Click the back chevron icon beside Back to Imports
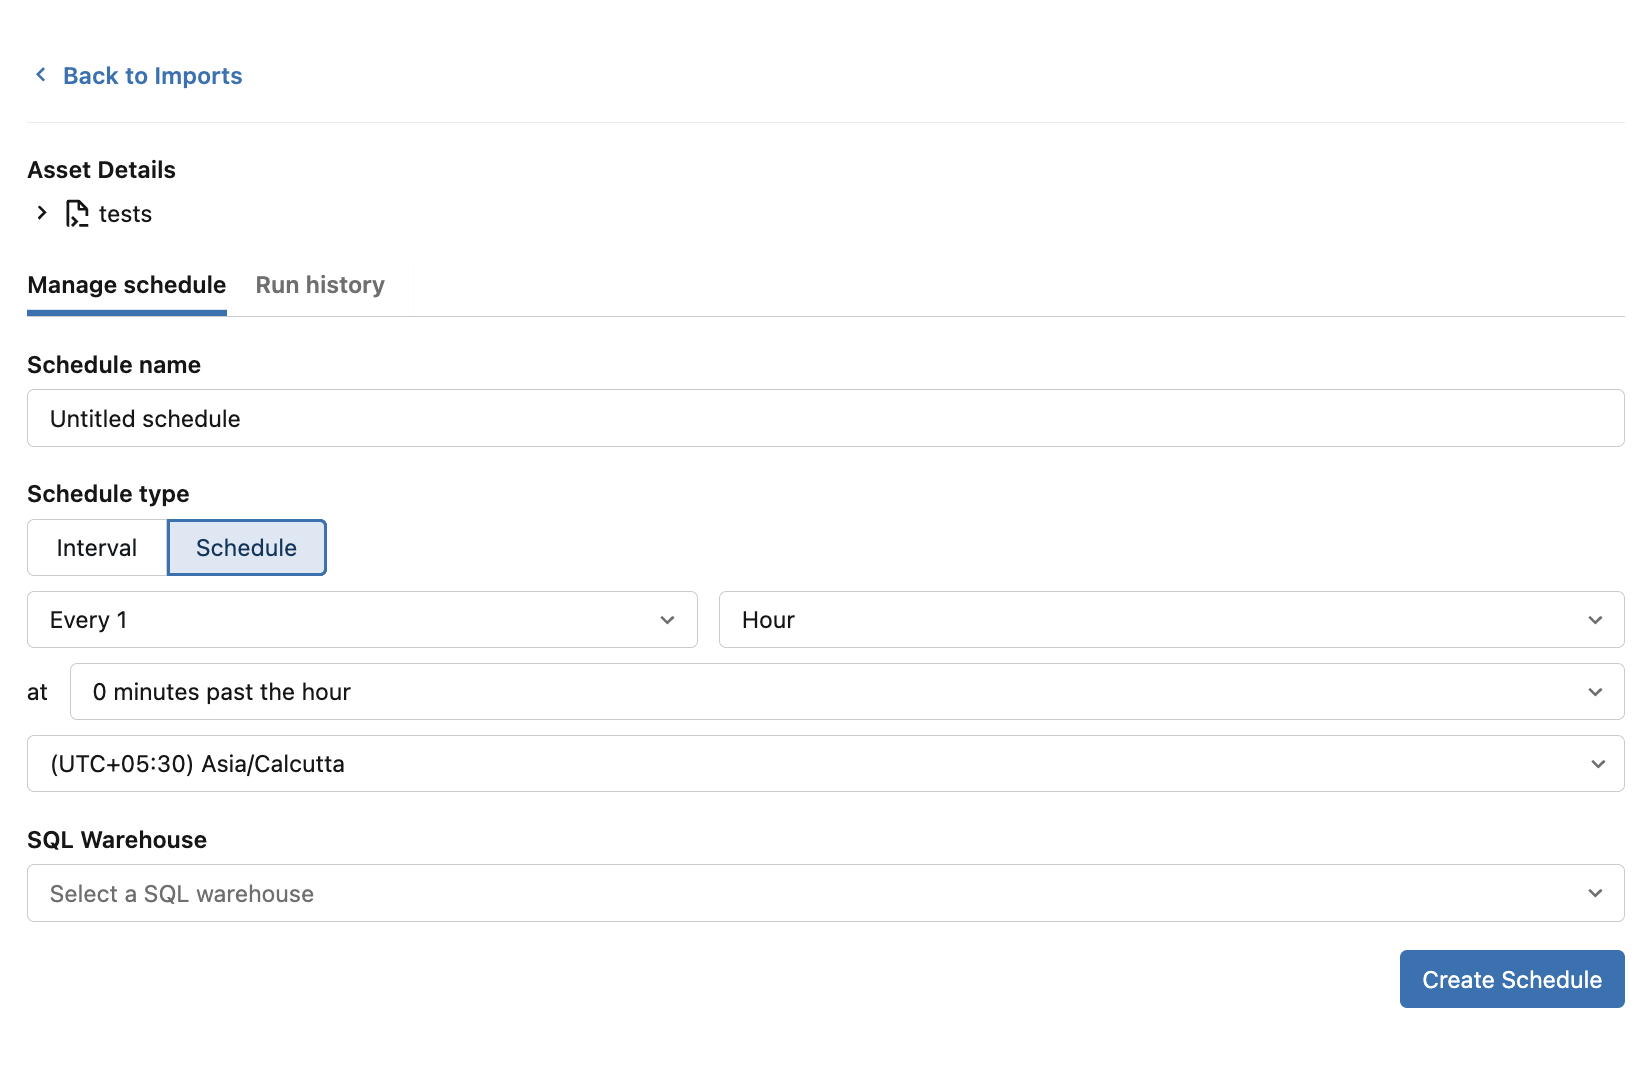The height and width of the screenshot is (1074, 1646). coord(41,75)
